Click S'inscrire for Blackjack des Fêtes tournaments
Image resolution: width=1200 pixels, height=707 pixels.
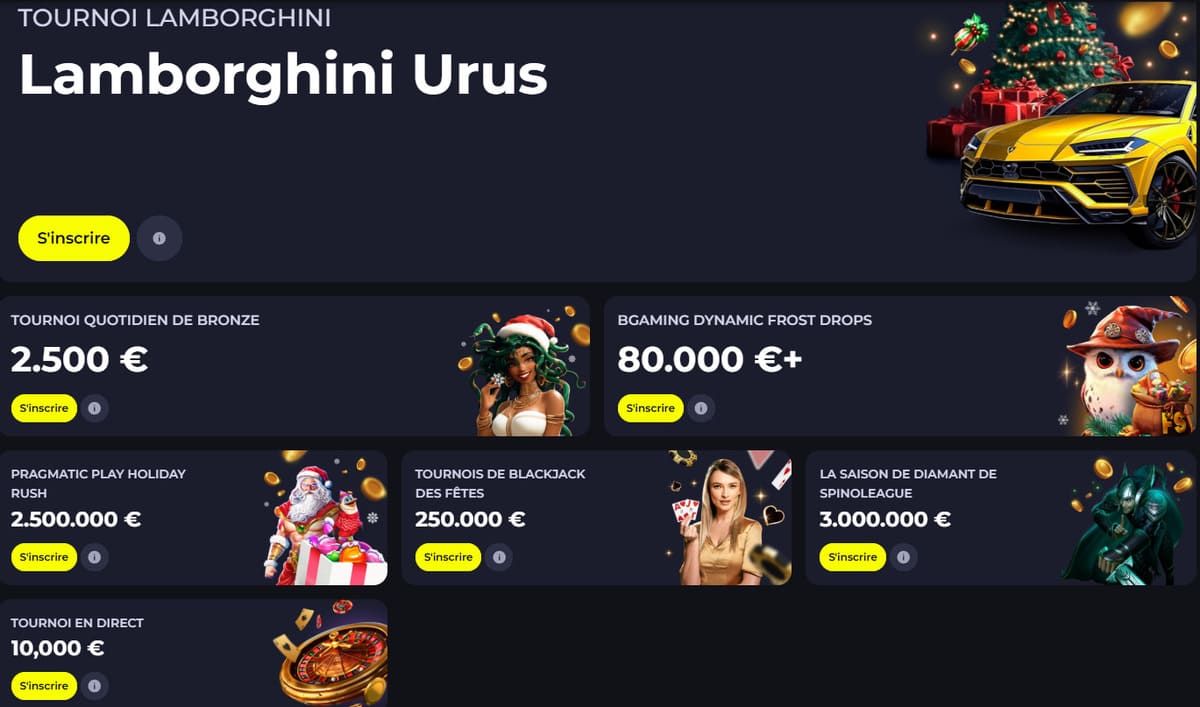point(448,557)
